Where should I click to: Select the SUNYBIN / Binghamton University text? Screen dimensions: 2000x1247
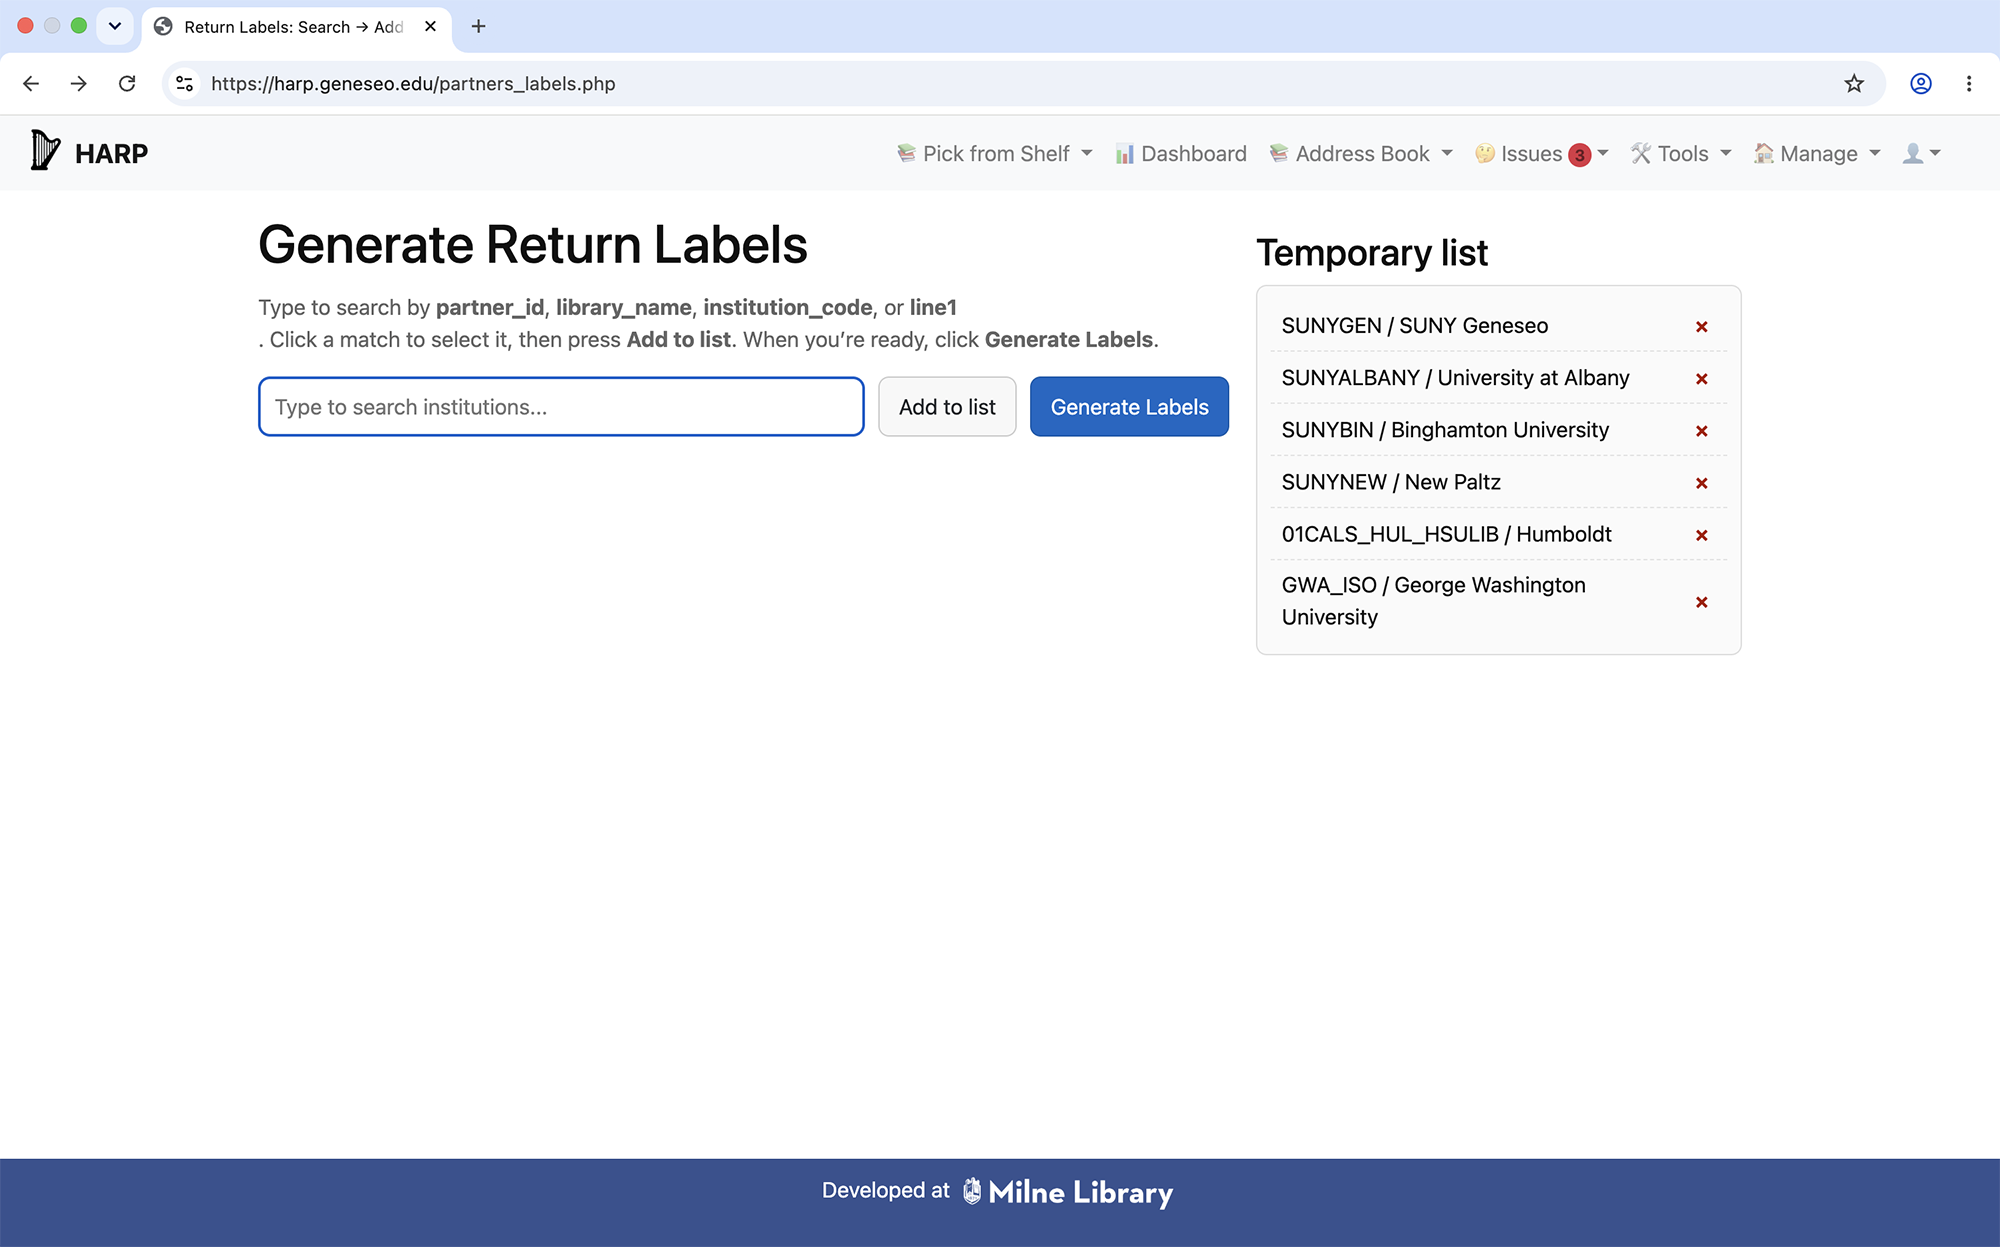1445,430
